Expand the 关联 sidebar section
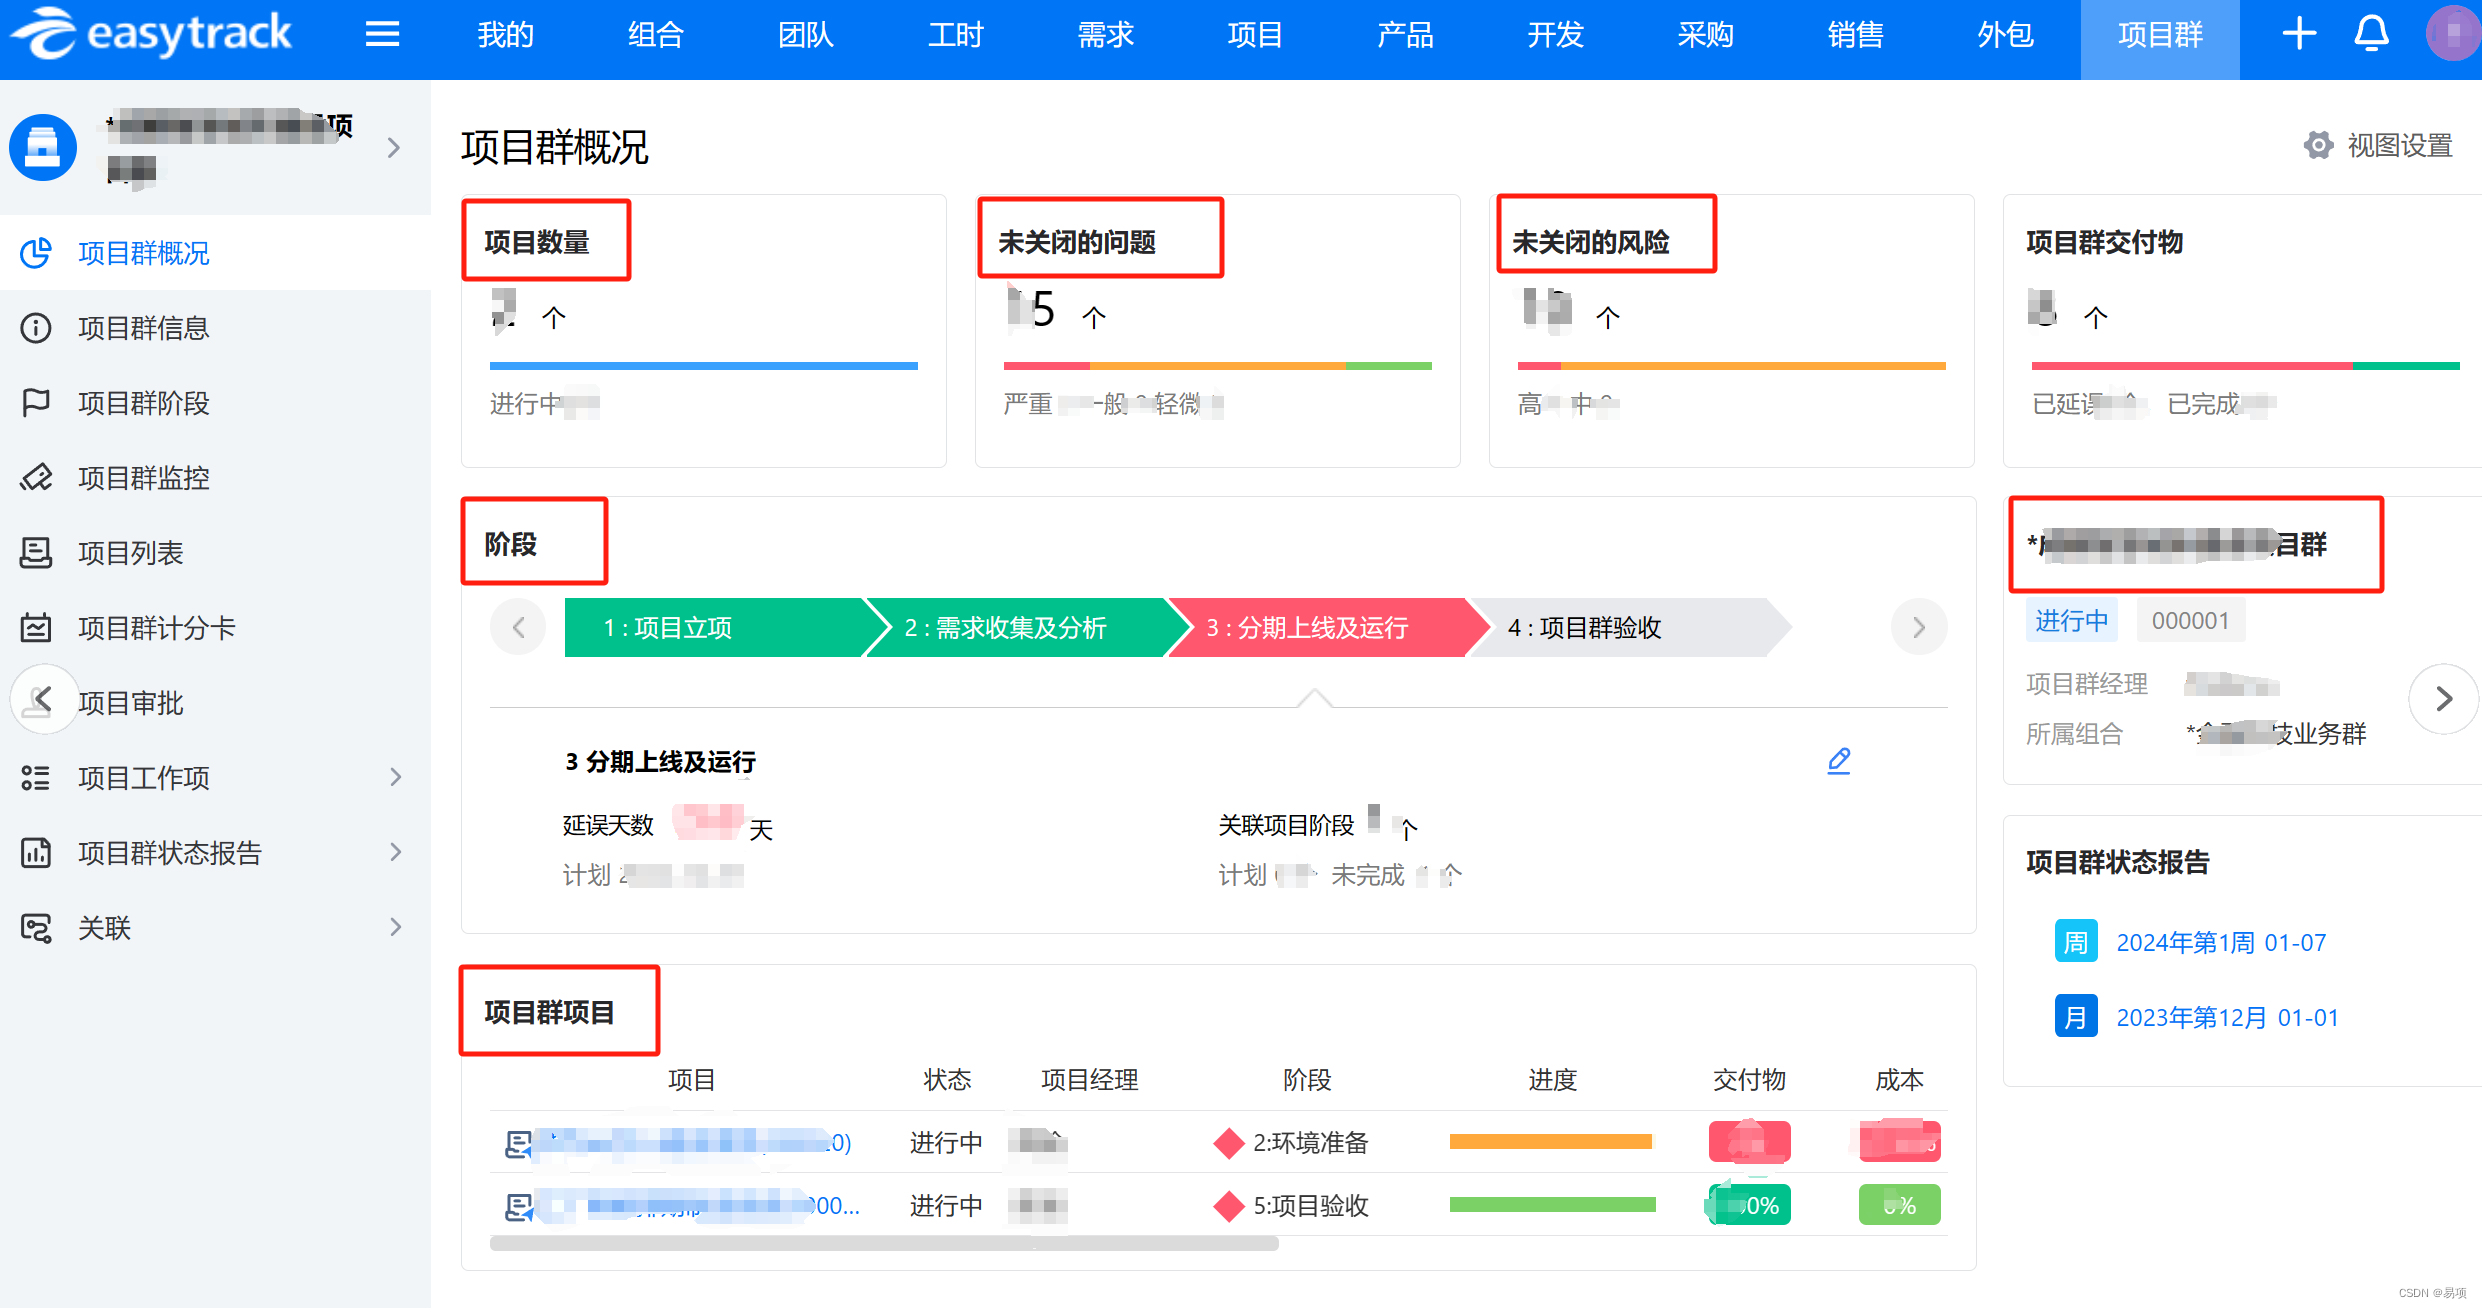The height and width of the screenshot is (1308, 2482). click(x=396, y=927)
